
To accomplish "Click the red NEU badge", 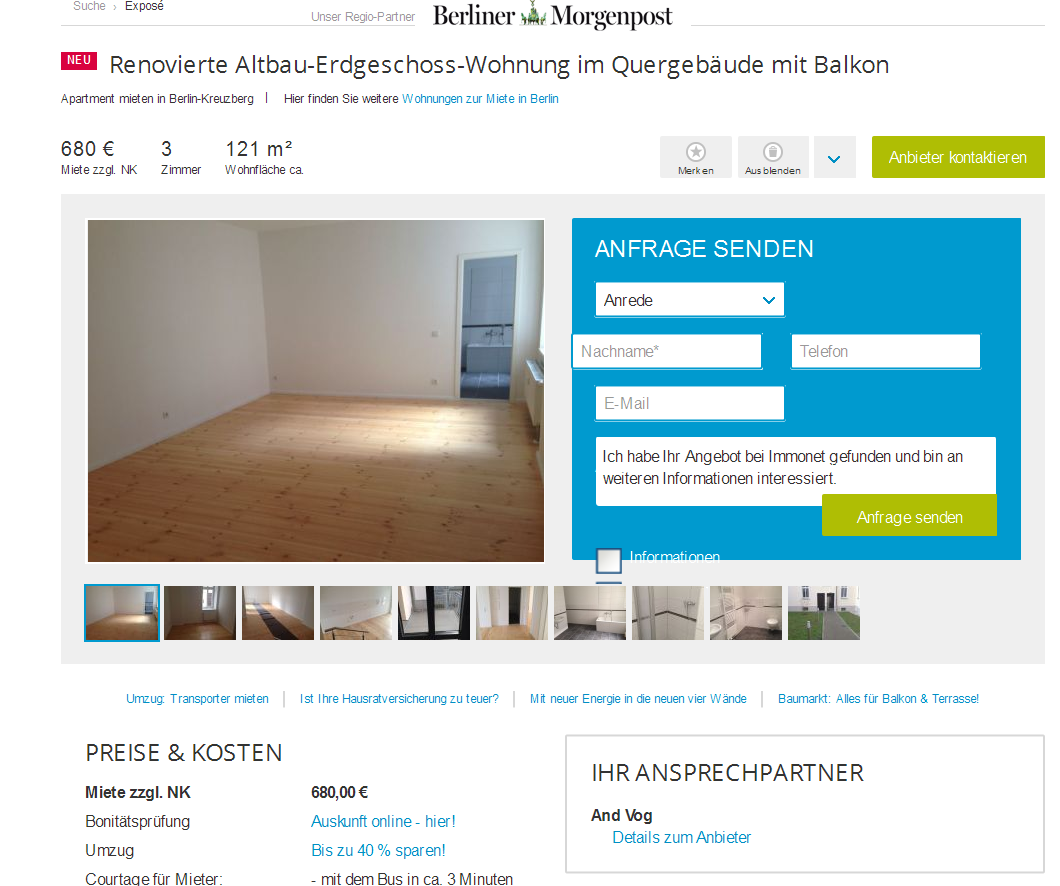I will (79, 60).
